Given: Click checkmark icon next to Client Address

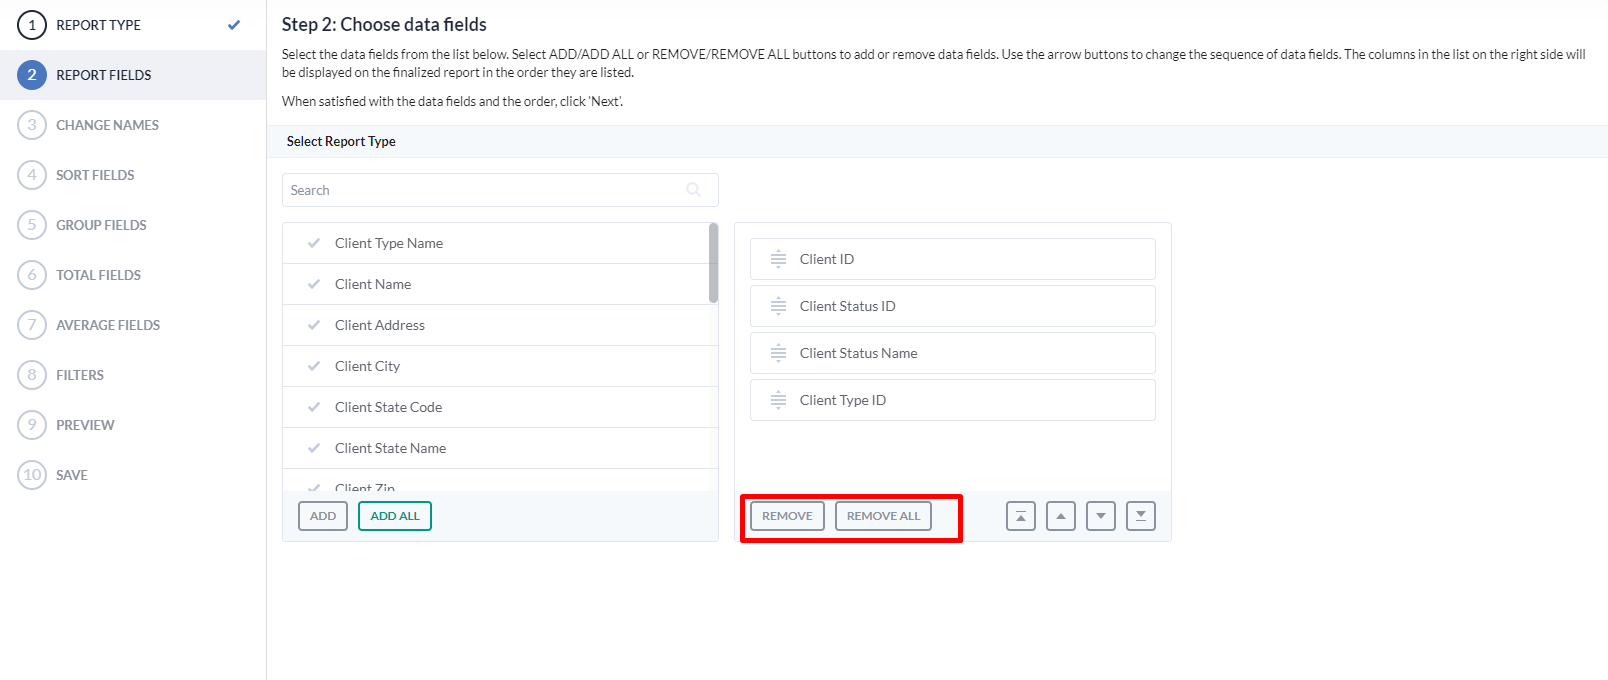Looking at the screenshot, I should click(x=314, y=325).
